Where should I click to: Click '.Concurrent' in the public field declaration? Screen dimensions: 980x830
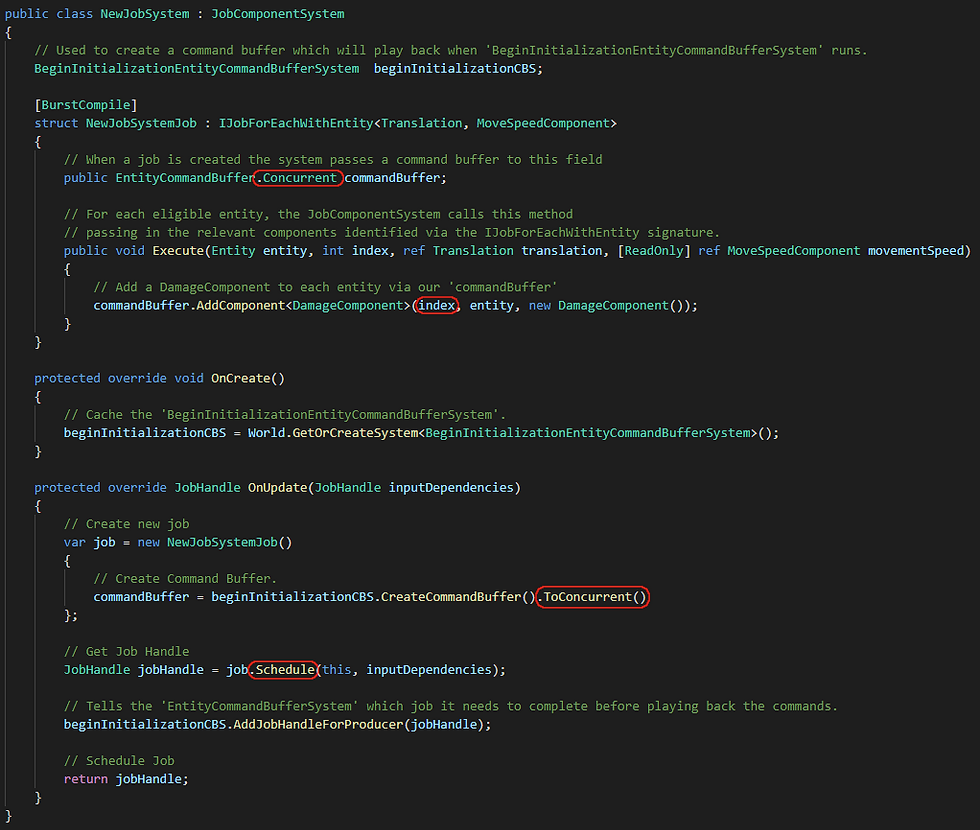tap(298, 178)
